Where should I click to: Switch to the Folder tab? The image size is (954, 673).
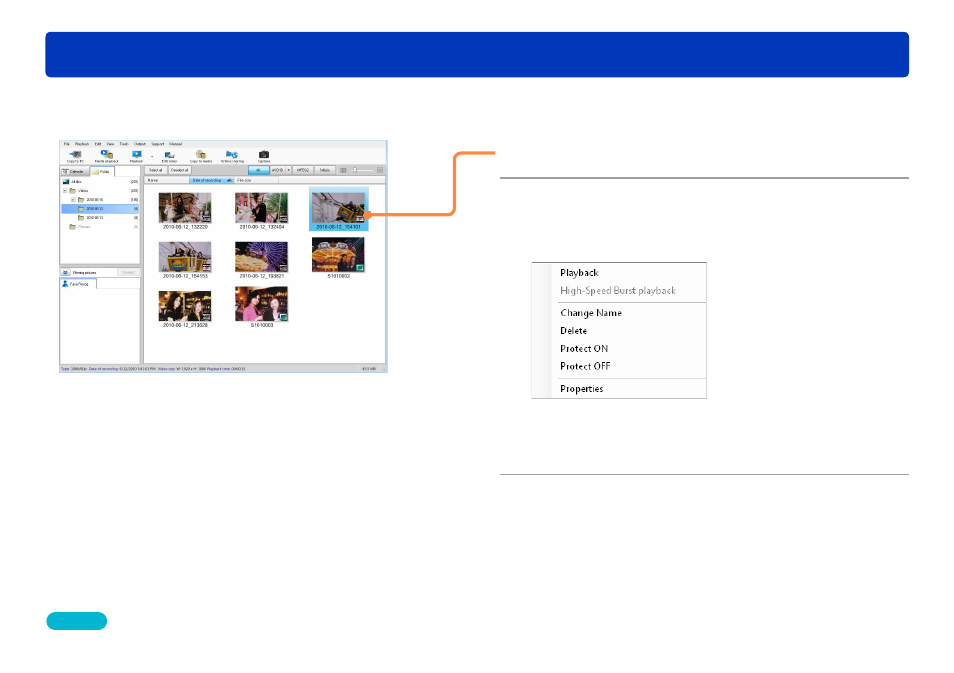[103, 172]
